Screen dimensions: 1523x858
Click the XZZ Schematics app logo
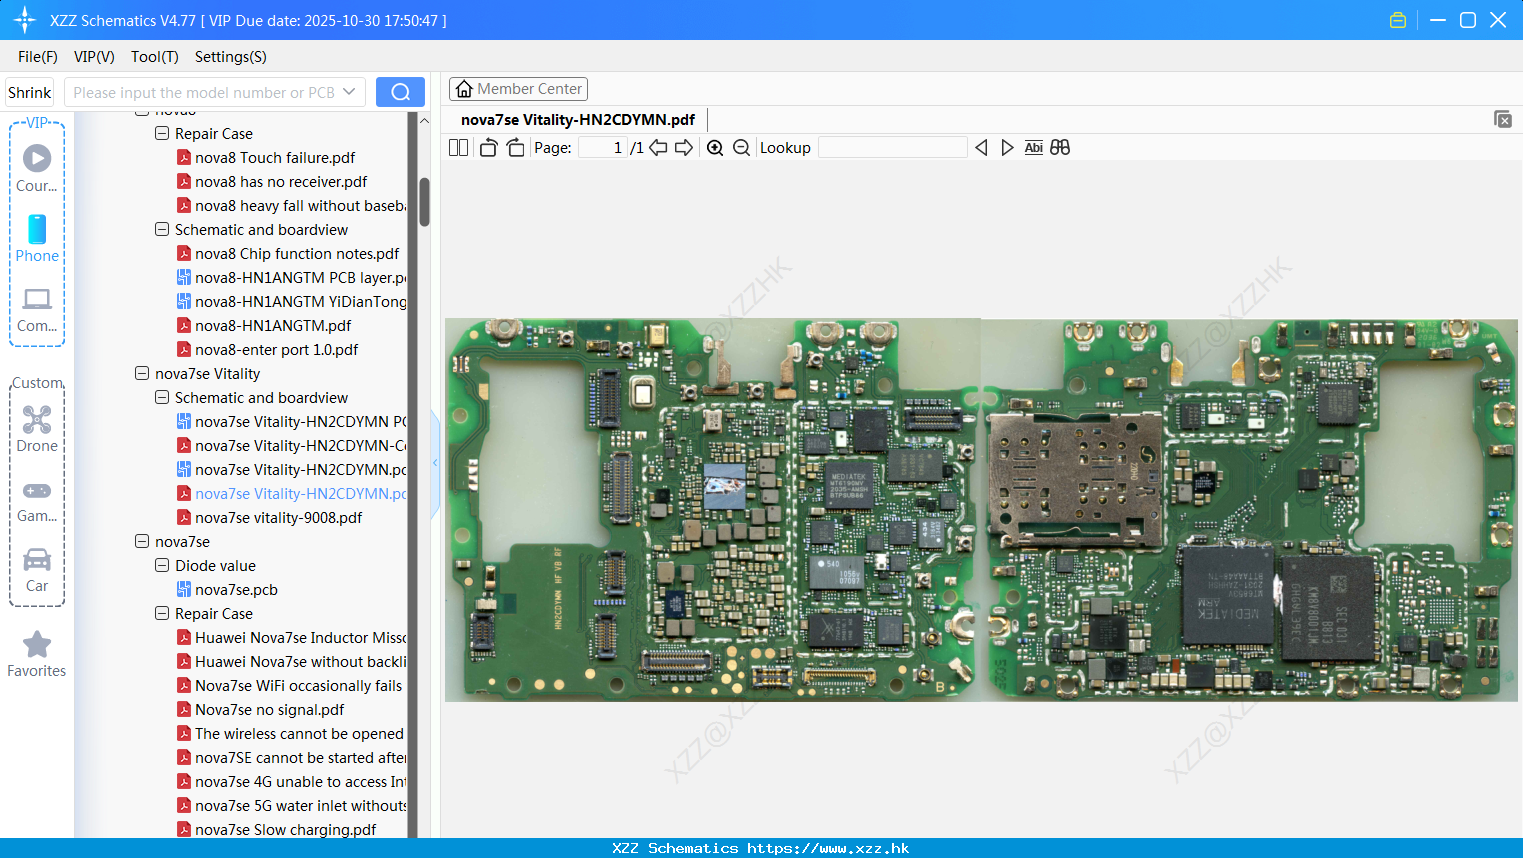coord(25,20)
